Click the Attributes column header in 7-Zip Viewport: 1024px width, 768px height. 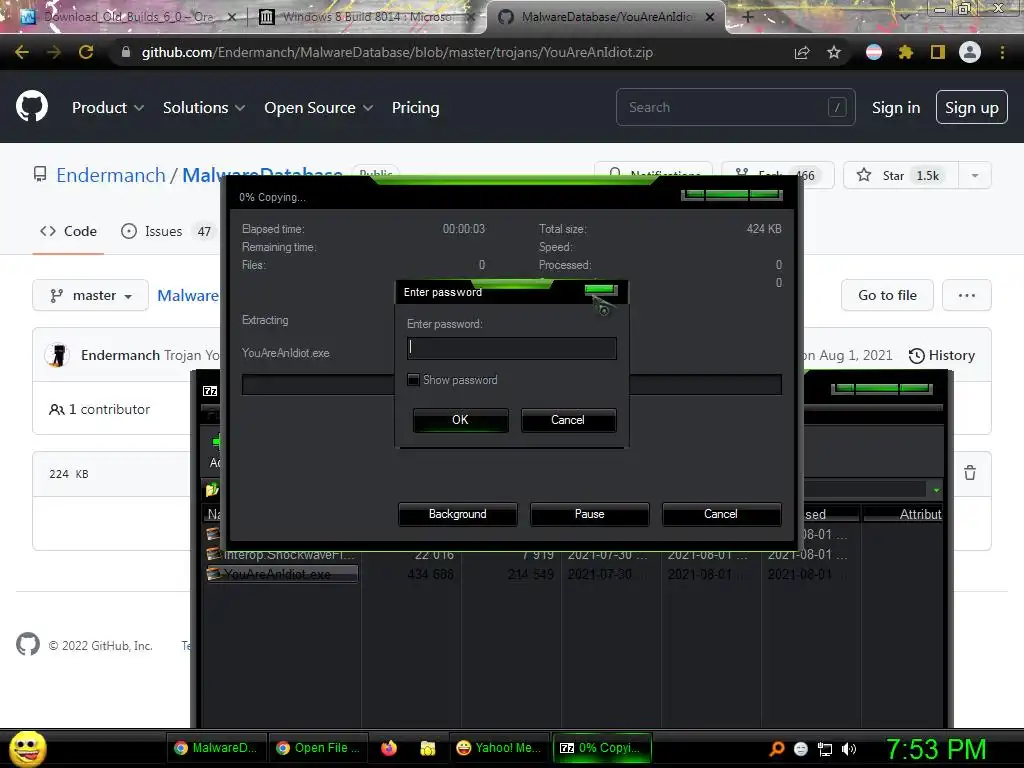coord(903,514)
